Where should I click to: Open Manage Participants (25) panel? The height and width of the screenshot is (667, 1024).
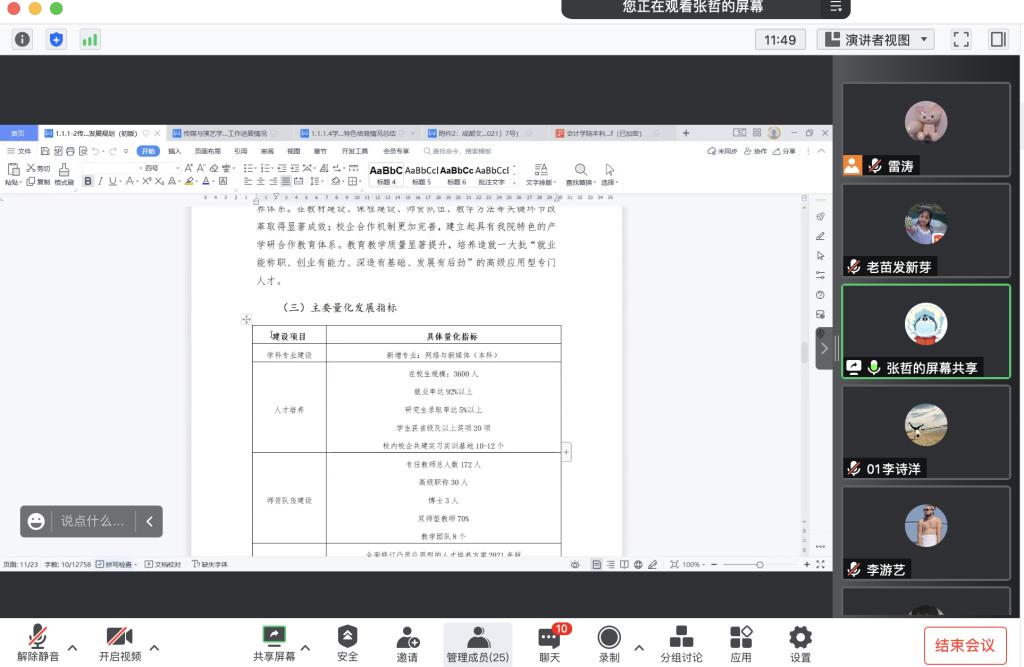pos(478,637)
